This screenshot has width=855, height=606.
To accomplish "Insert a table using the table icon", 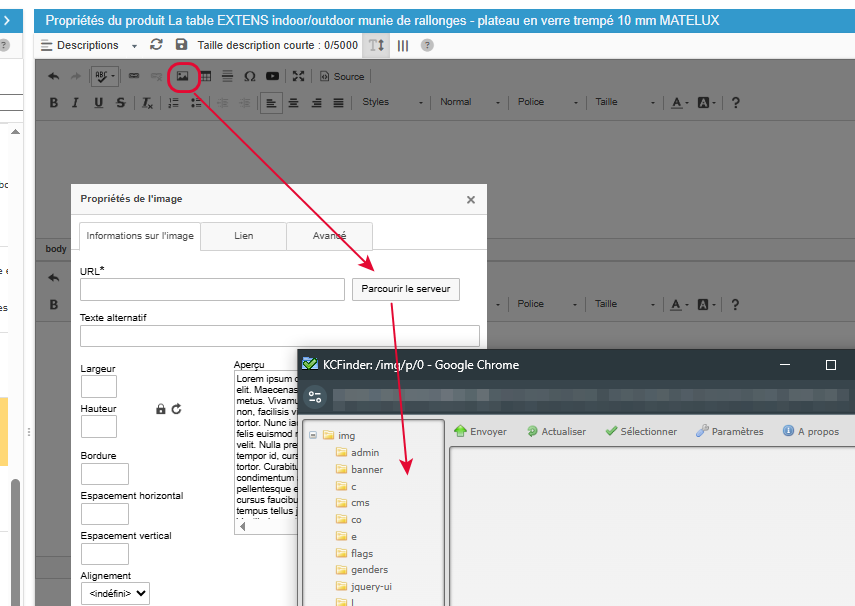I will [206, 76].
